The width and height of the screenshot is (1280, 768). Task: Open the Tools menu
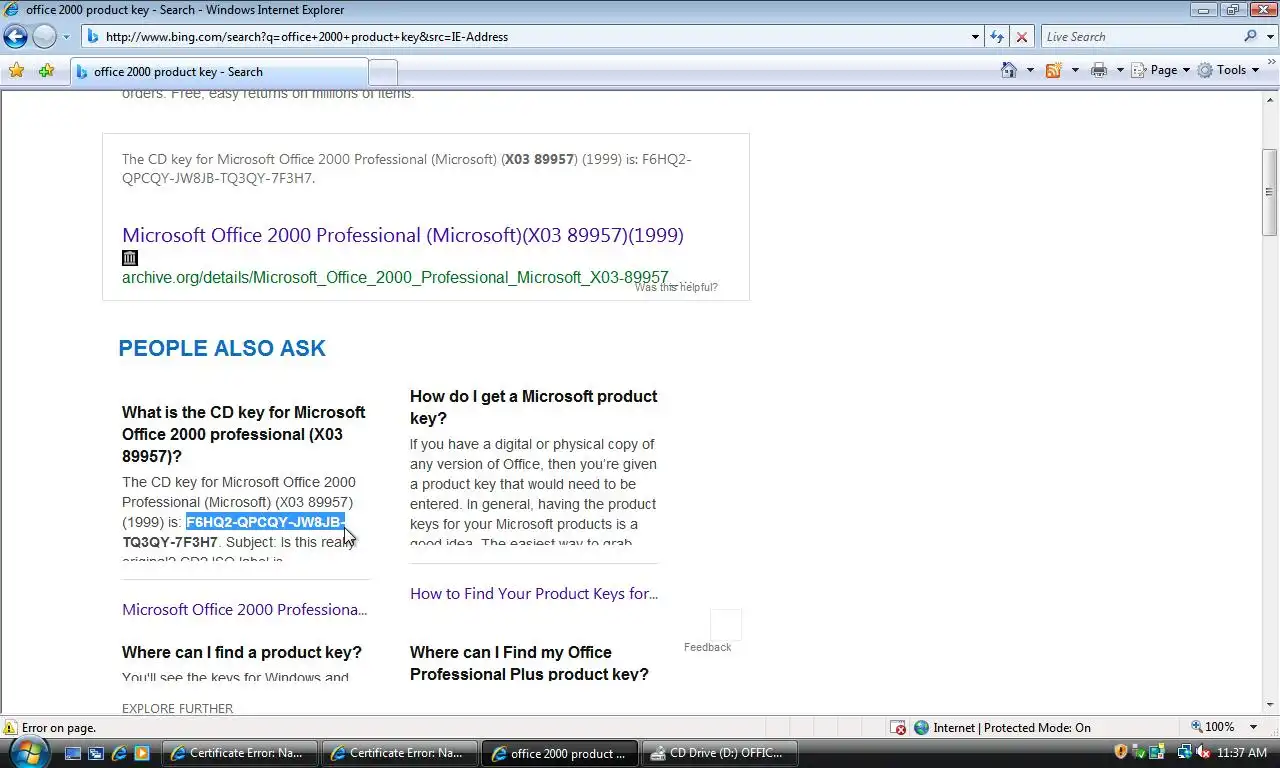[x=1229, y=70]
